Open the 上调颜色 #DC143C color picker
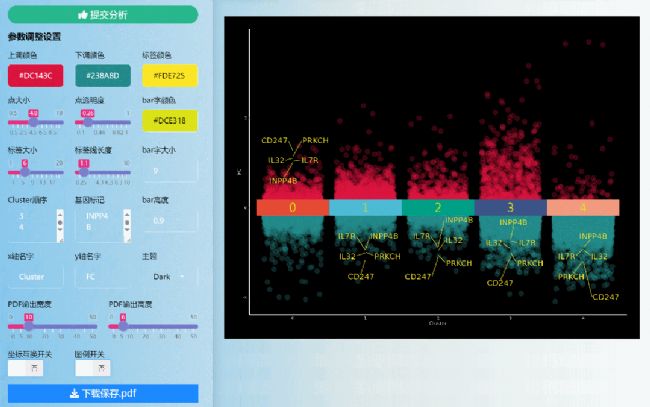 [x=35, y=75]
